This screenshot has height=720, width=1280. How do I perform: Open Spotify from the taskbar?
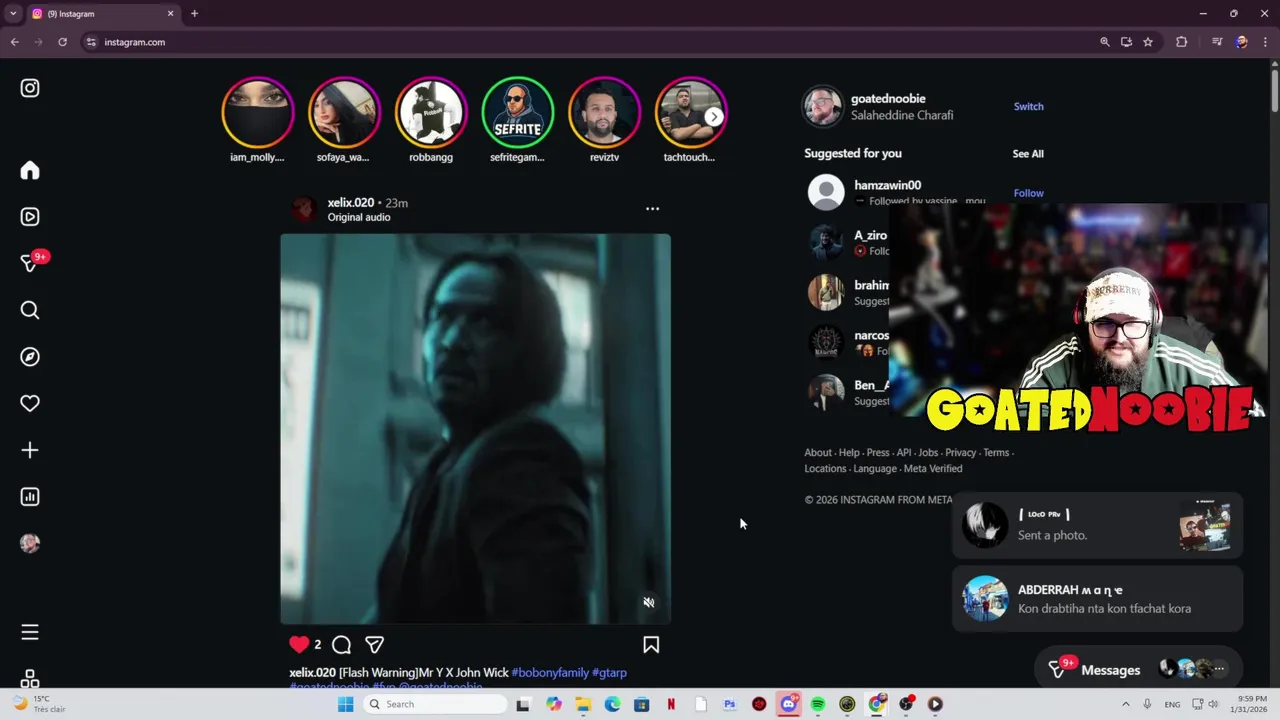pyautogui.click(x=818, y=704)
